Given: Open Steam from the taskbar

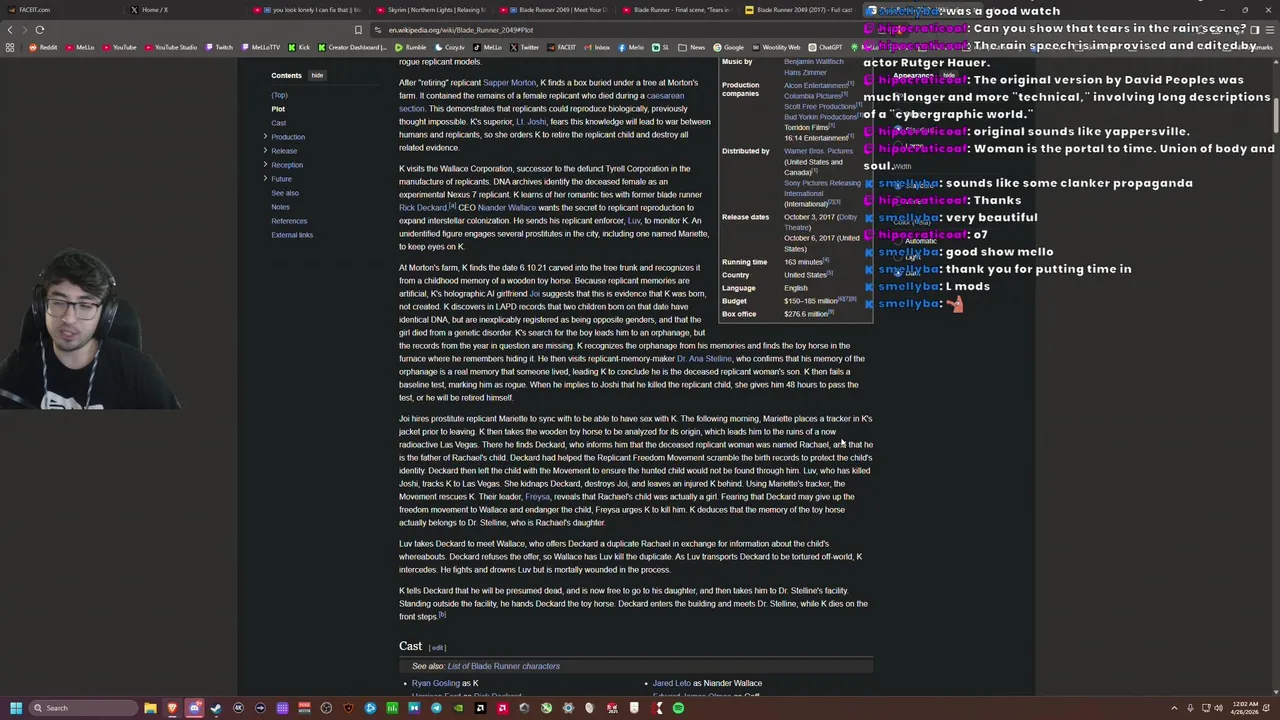Looking at the screenshot, I should pos(216,708).
